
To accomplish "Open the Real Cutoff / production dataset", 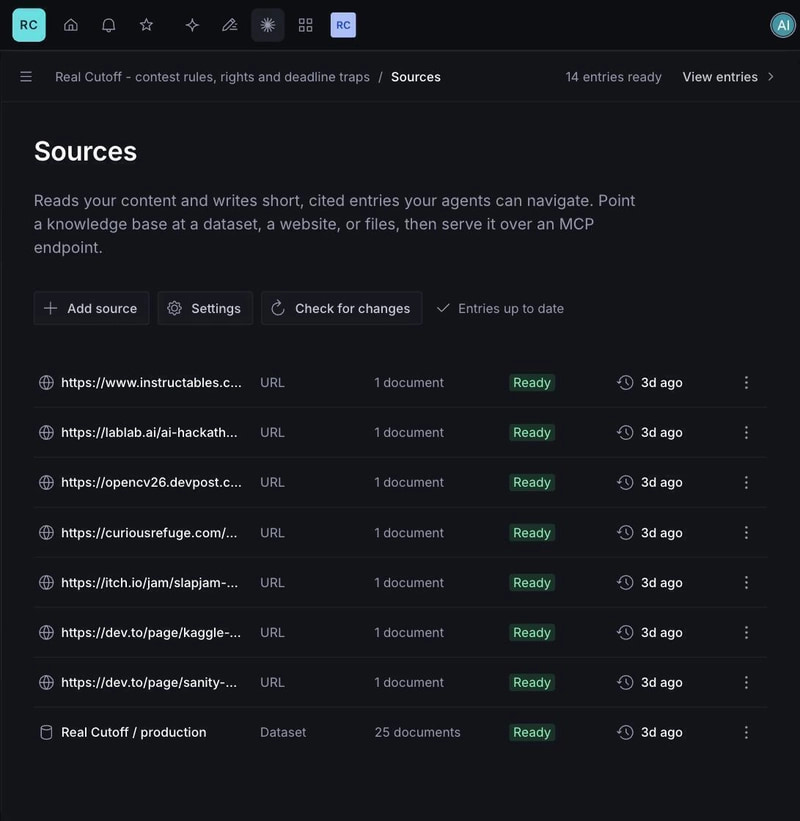I will coord(134,733).
